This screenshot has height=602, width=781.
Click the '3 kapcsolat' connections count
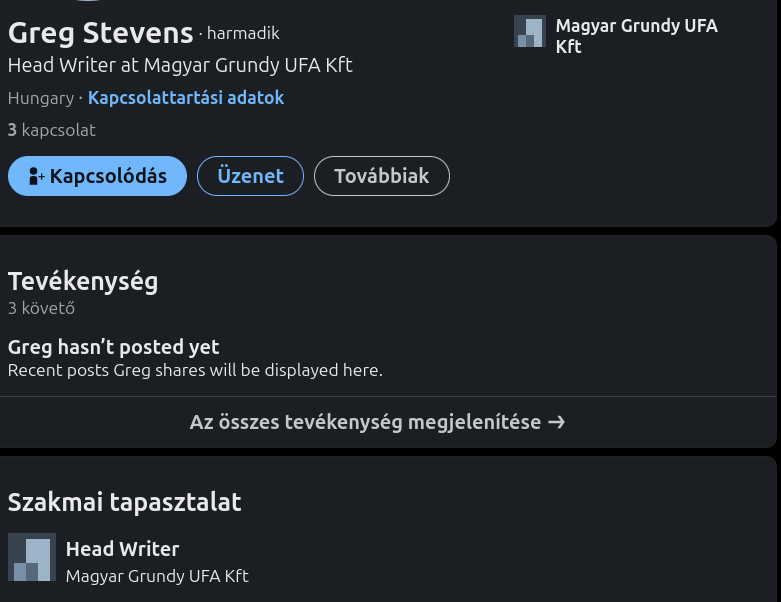(52, 130)
